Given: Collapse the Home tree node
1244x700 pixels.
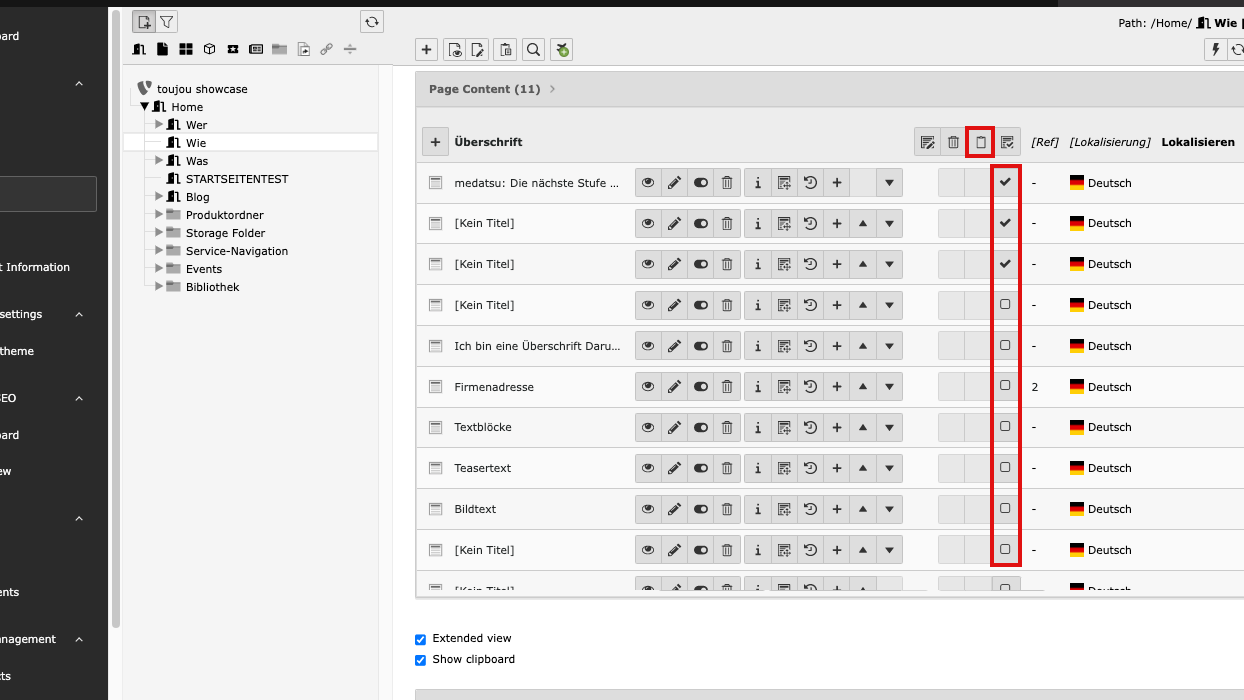Looking at the screenshot, I should (x=144, y=106).
